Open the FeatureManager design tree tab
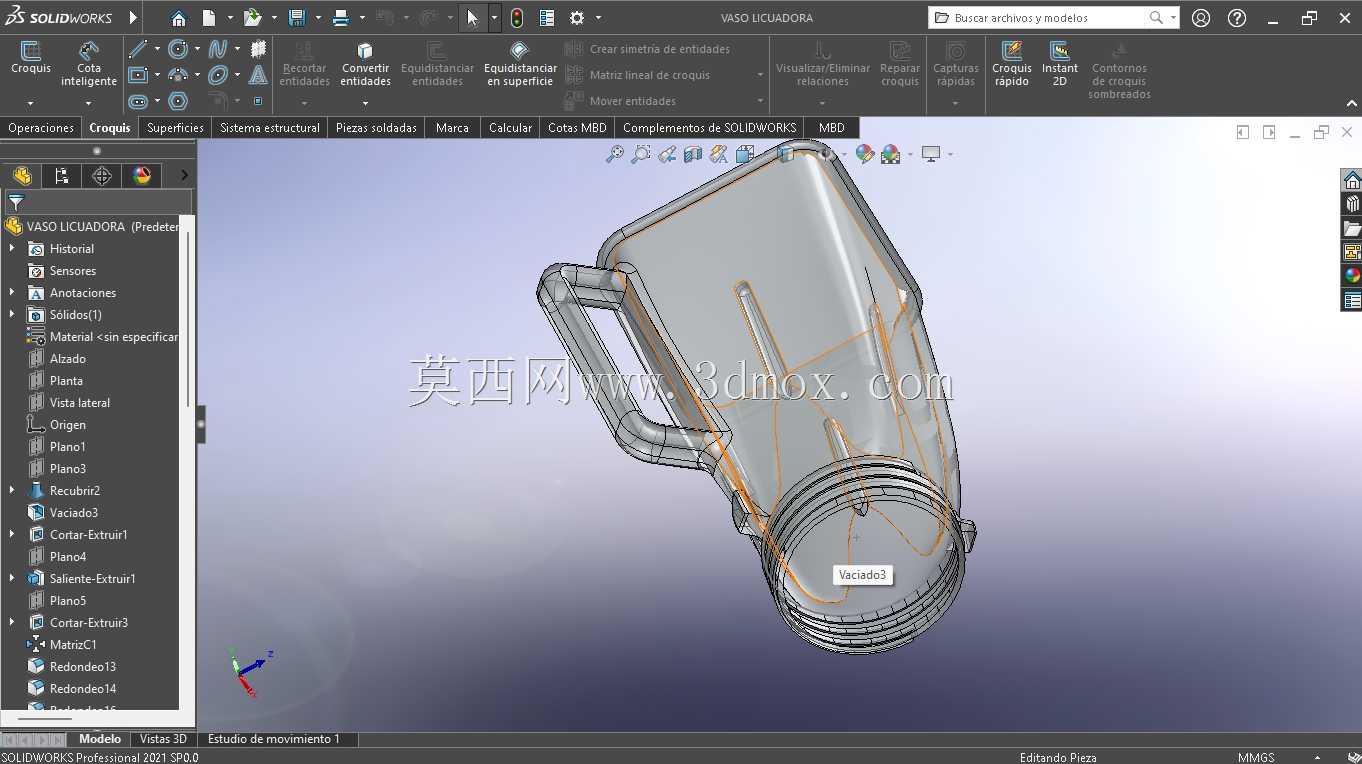The height and width of the screenshot is (764, 1362). [x=22, y=176]
